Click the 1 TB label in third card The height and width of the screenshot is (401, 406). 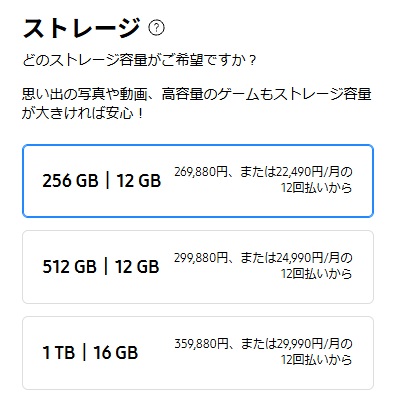(59, 353)
